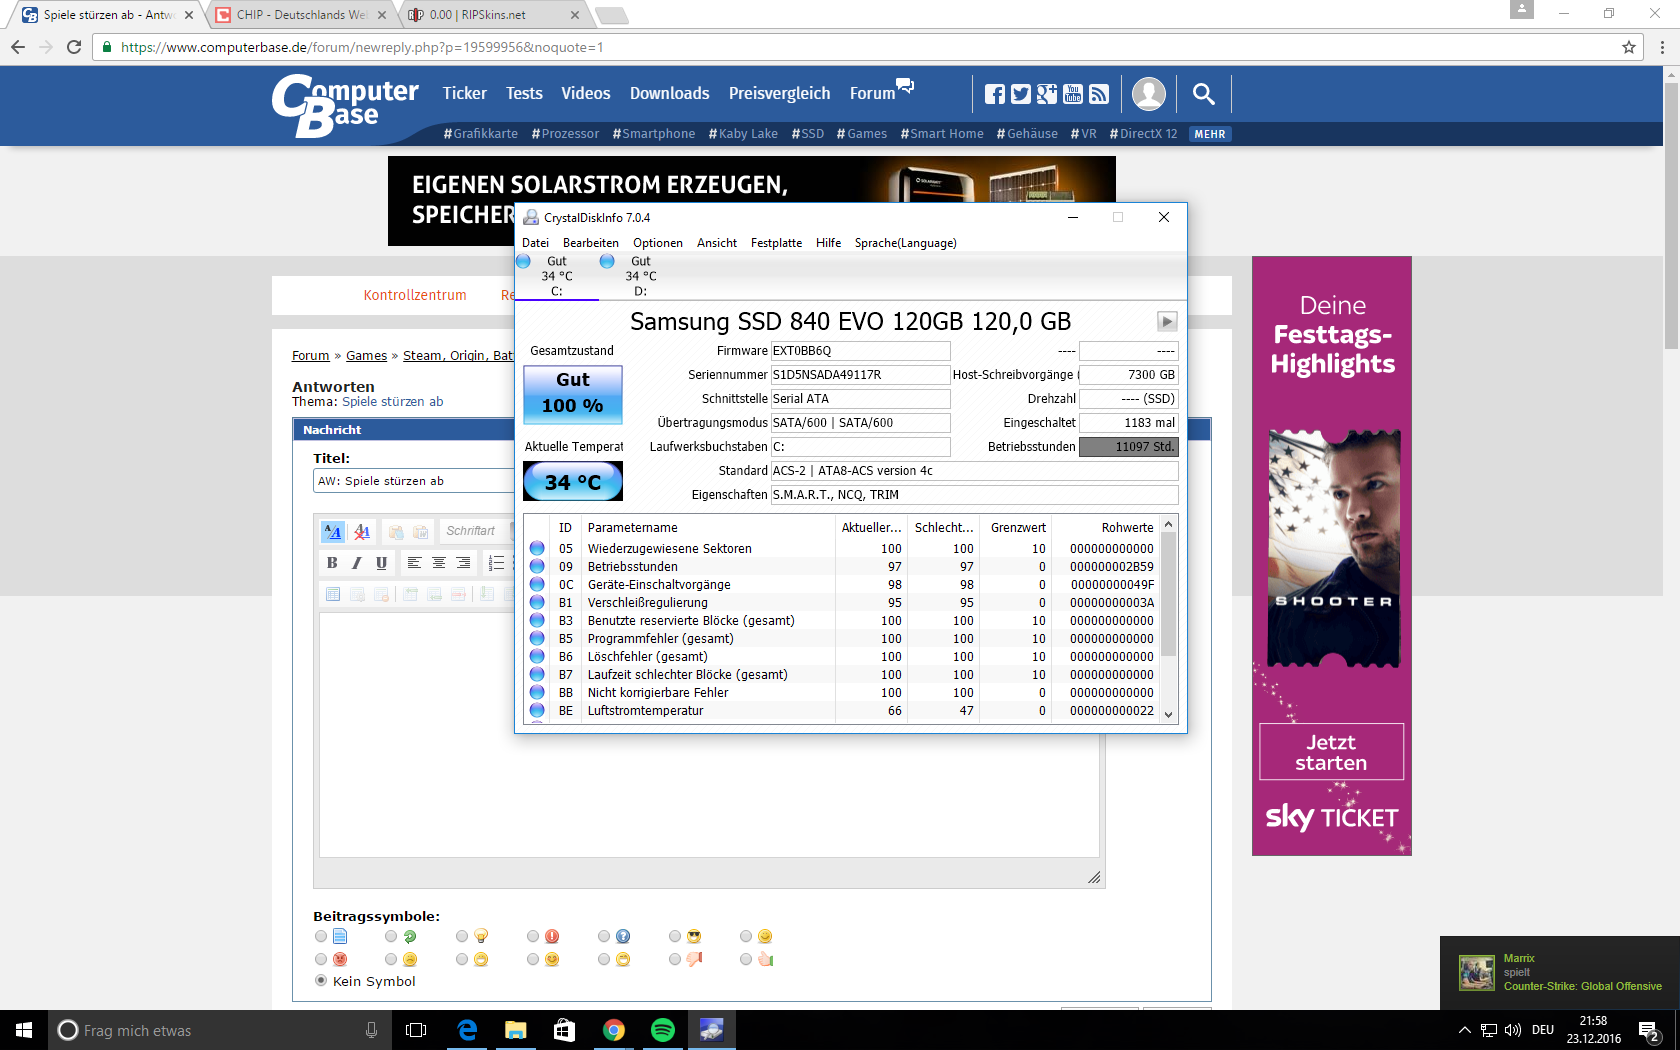Select the document post icon radio
1680x1050 pixels.
pos(321,936)
